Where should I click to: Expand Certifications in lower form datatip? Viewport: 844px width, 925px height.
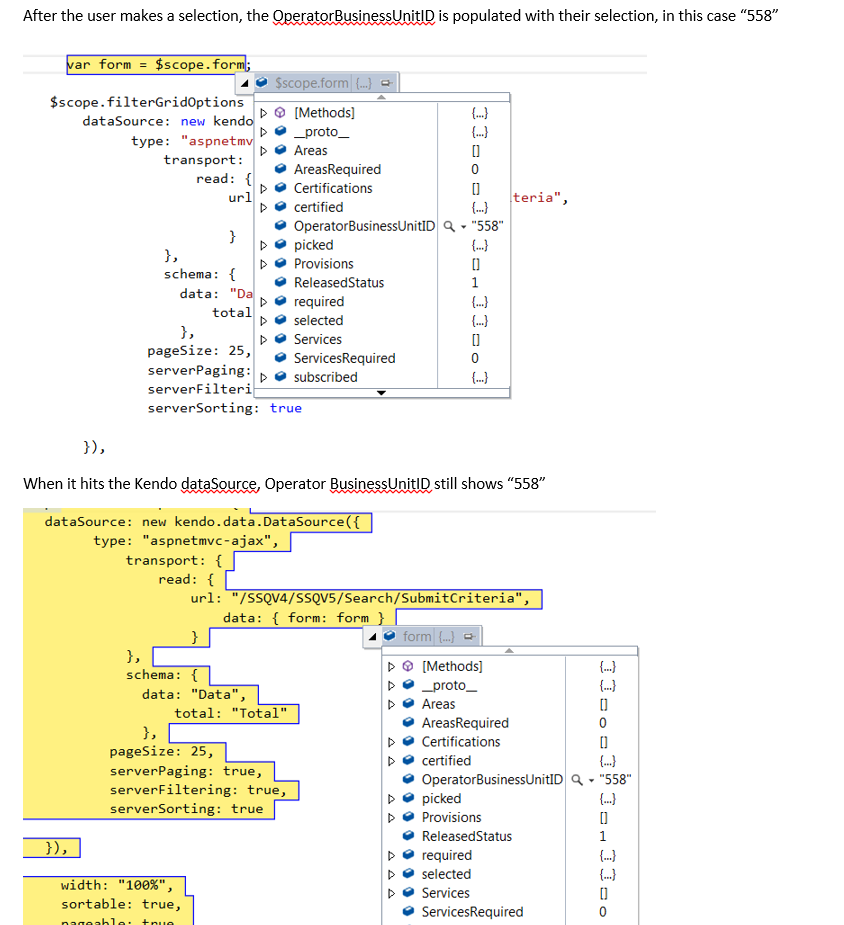391,742
